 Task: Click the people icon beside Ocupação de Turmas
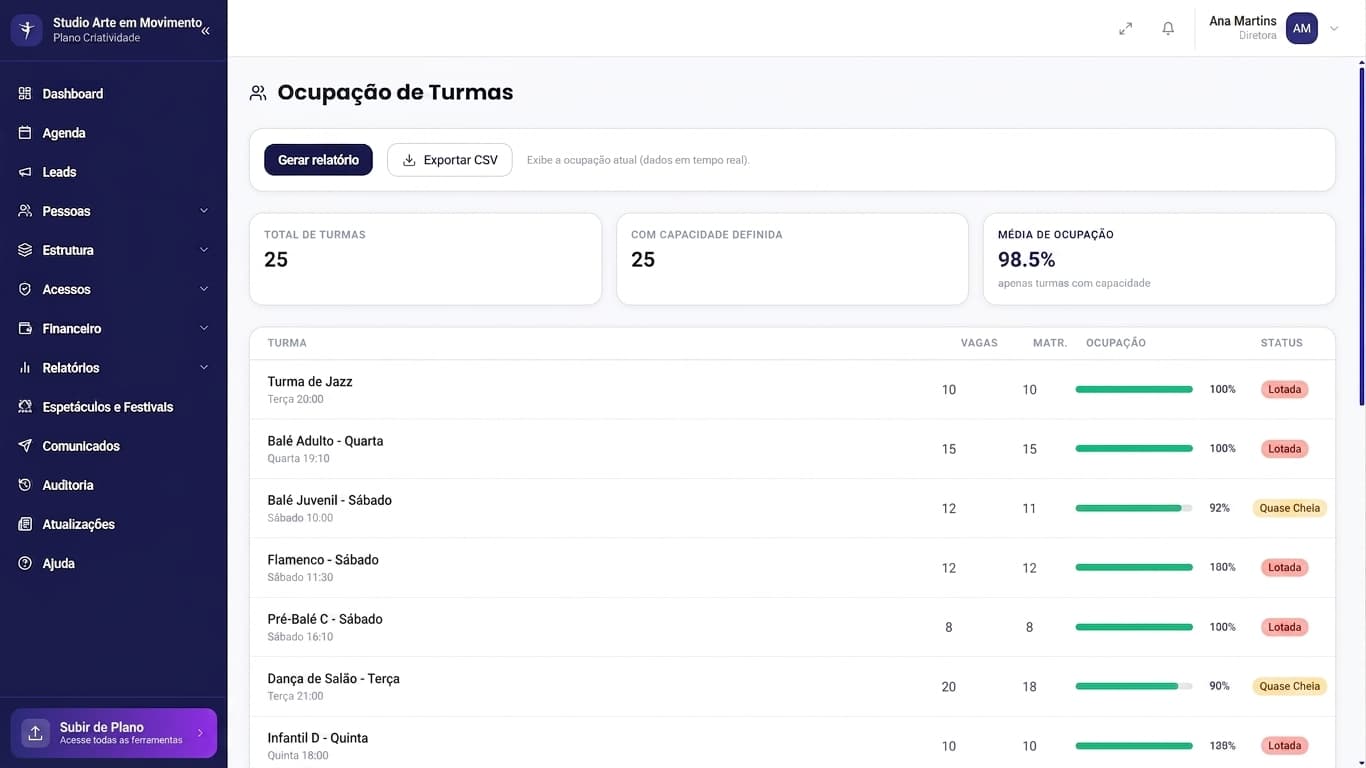click(258, 93)
